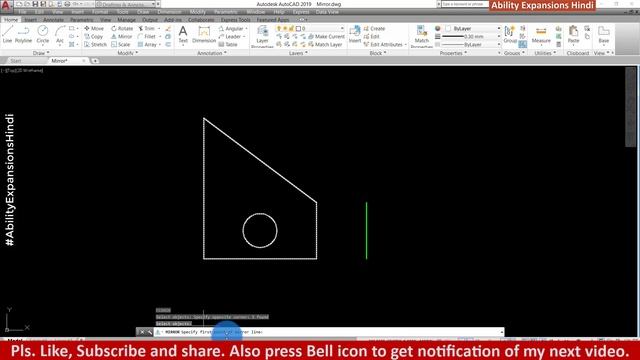
Task: Expand the Draw panel
Action: (x=41, y=53)
